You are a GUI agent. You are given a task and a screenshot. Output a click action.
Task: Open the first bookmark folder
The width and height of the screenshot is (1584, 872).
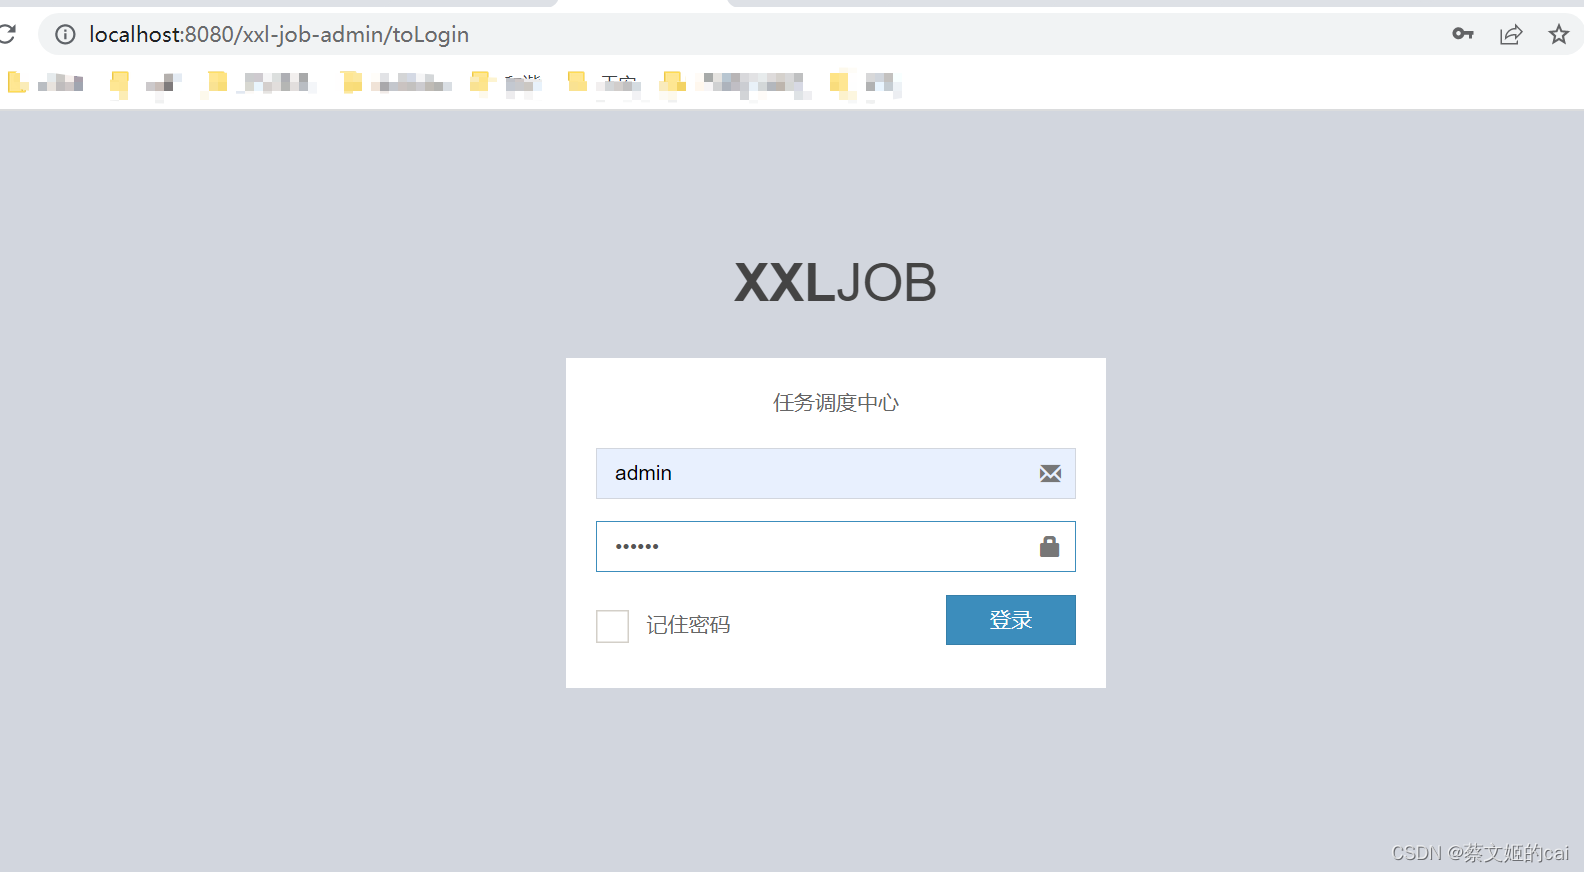click(45, 83)
